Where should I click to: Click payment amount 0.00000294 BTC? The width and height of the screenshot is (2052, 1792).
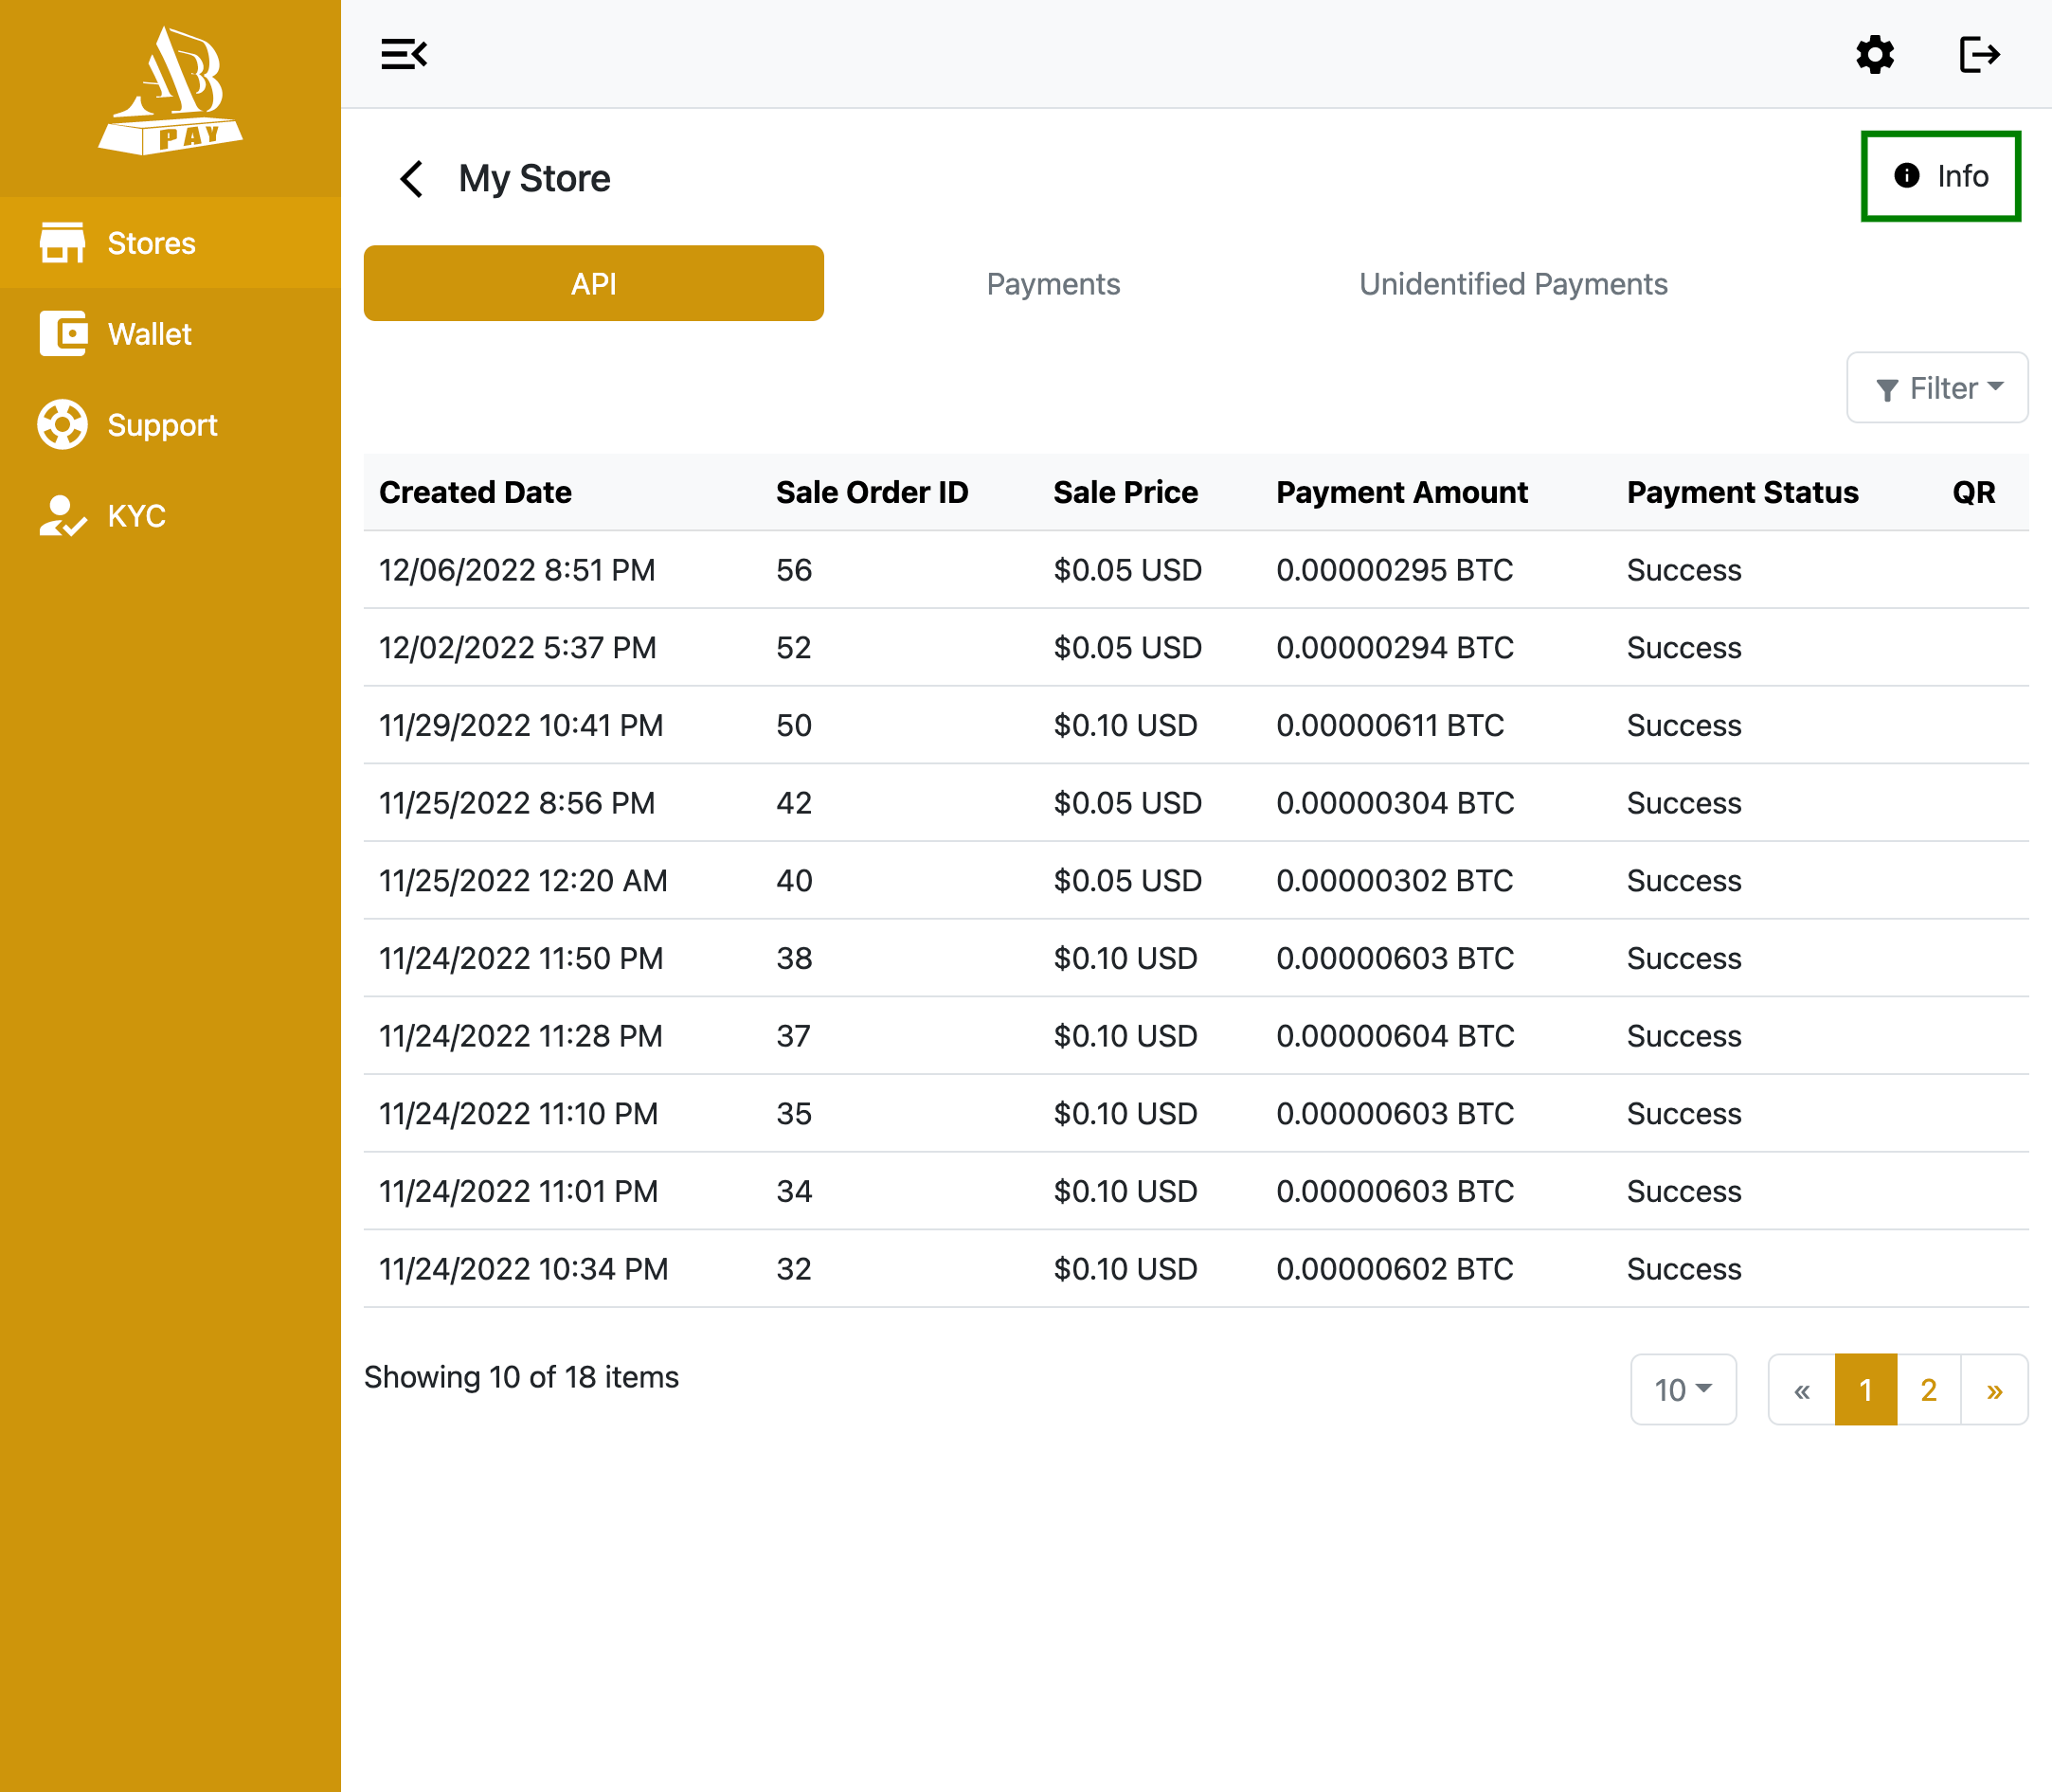point(1394,648)
